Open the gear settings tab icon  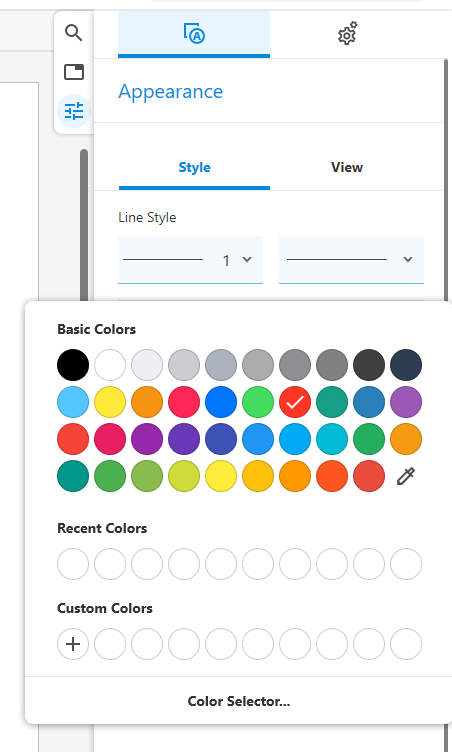(x=347, y=34)
